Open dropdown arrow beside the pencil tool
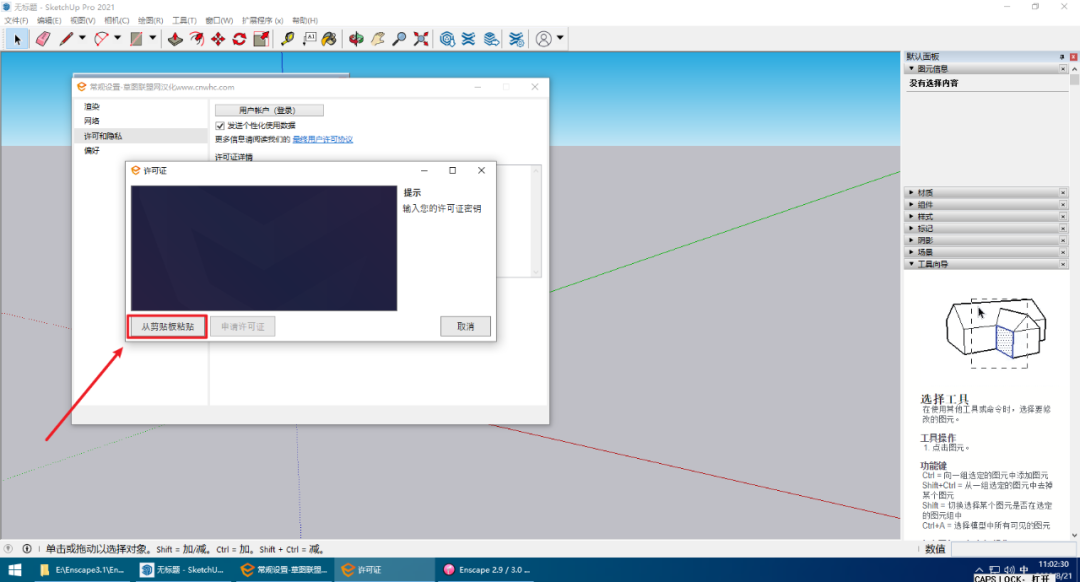 pos(82,39)
